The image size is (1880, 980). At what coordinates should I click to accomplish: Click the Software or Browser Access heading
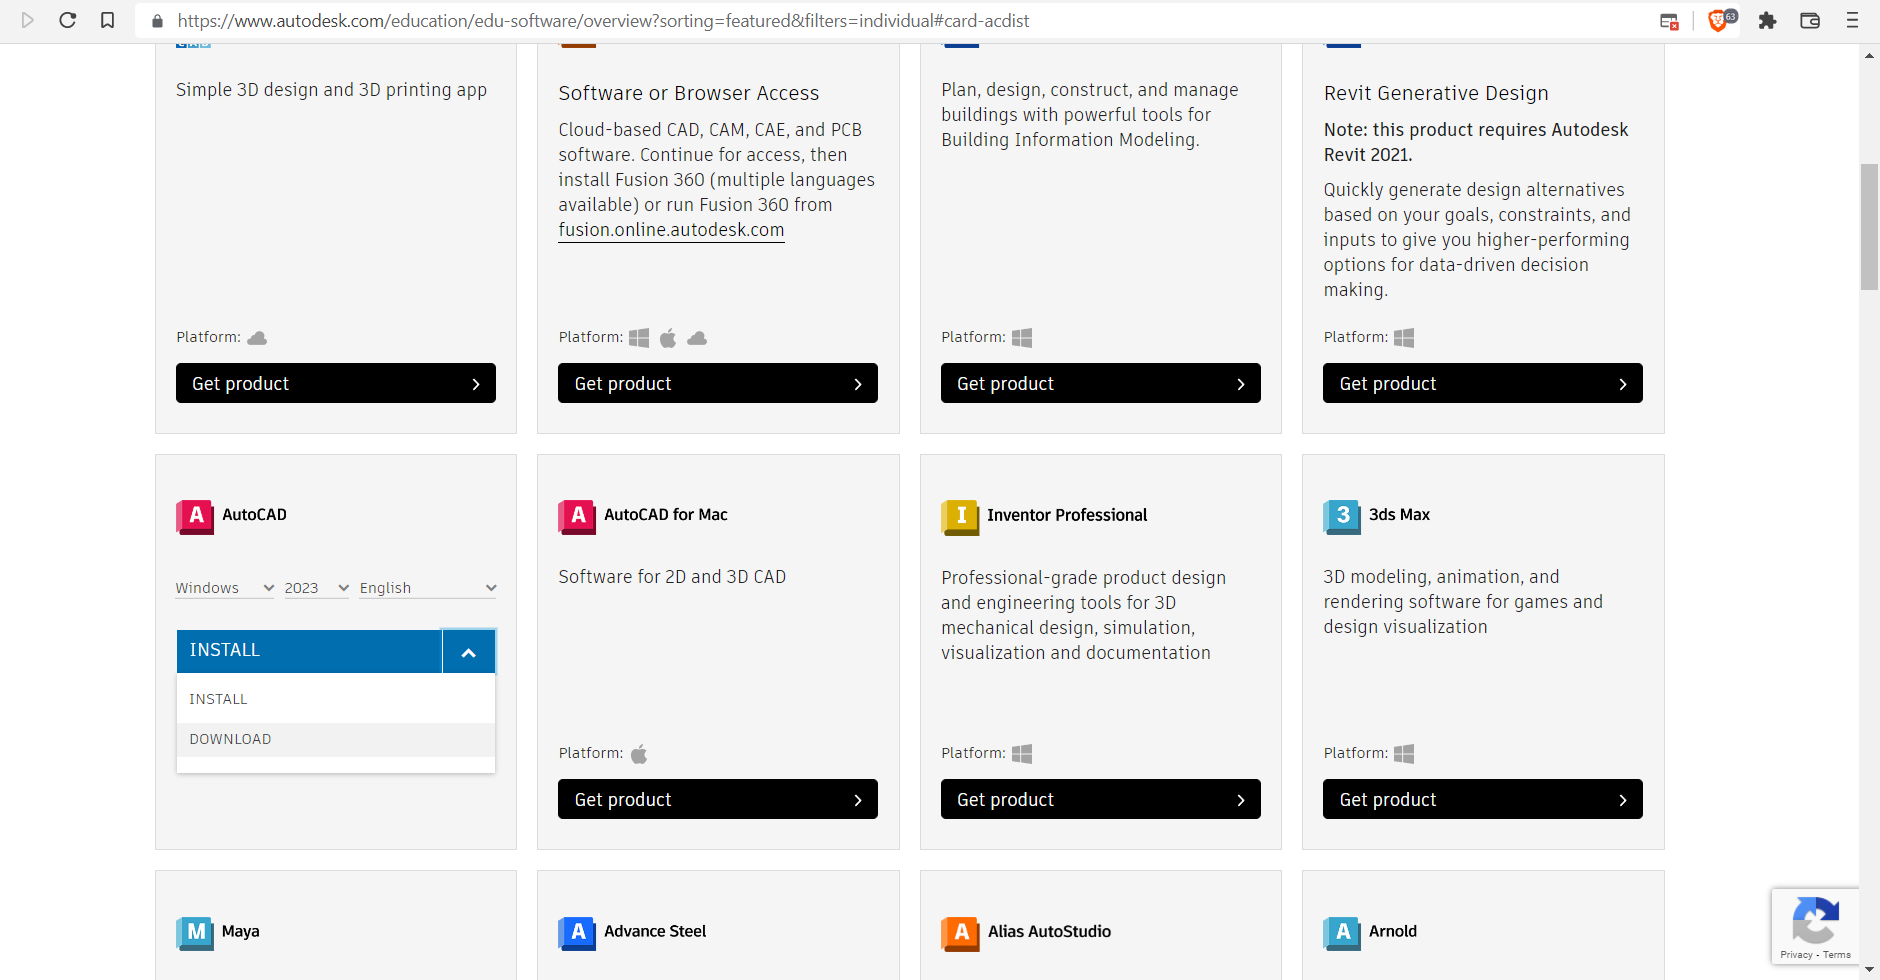[x=689, y=93]
